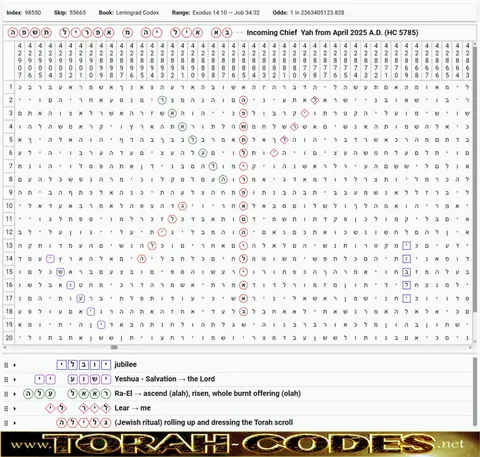Click the 'Ra-El → ascend (alah)' label

point(207,393)
